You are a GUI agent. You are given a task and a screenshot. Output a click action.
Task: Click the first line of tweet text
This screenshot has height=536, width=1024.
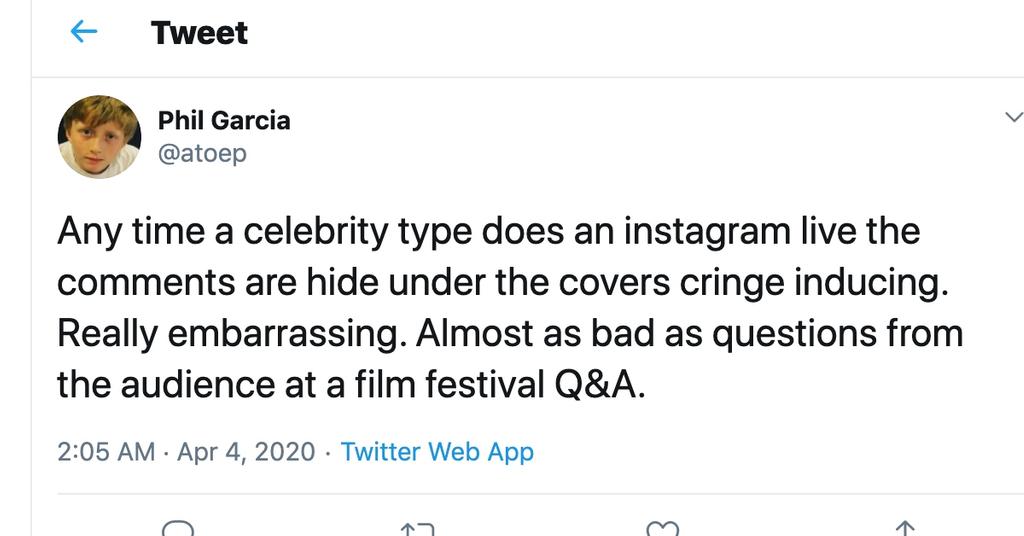[488, 232]
